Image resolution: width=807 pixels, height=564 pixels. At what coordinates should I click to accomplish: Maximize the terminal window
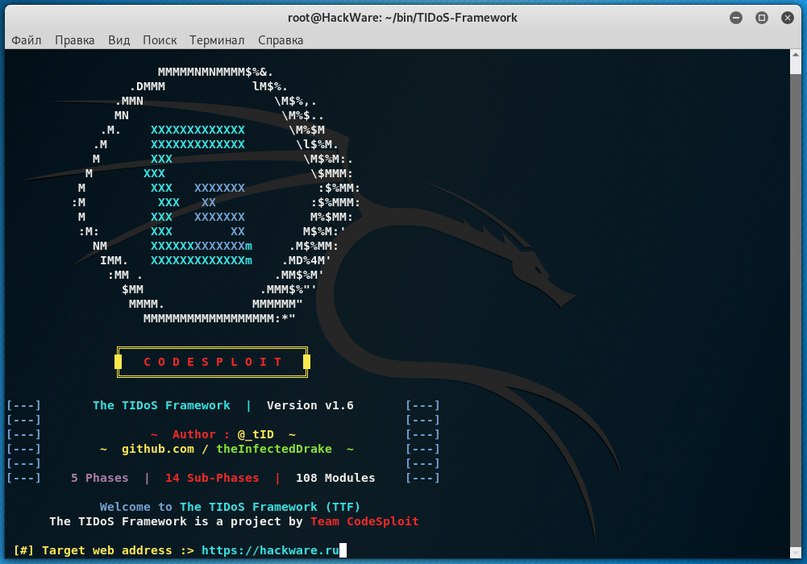tap(762, 18)
